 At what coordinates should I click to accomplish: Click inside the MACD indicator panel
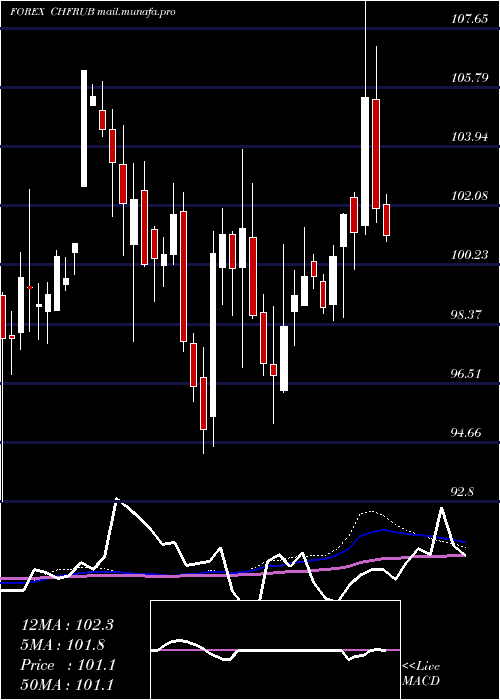(275, 650)
